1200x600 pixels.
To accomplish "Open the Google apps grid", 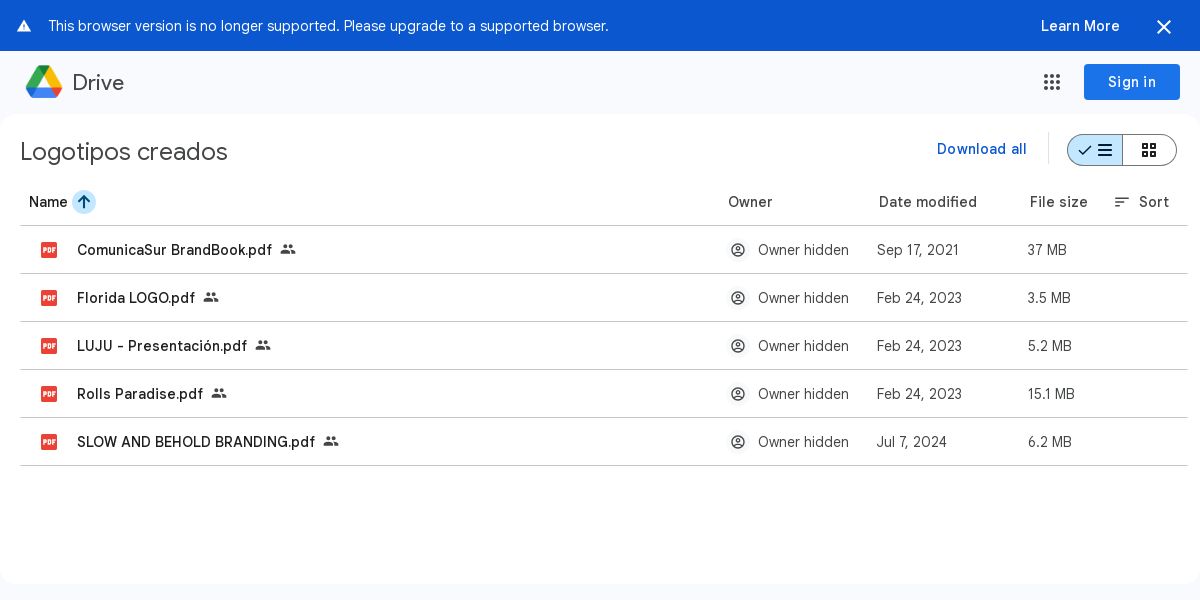I will [x=1052, y=82].
